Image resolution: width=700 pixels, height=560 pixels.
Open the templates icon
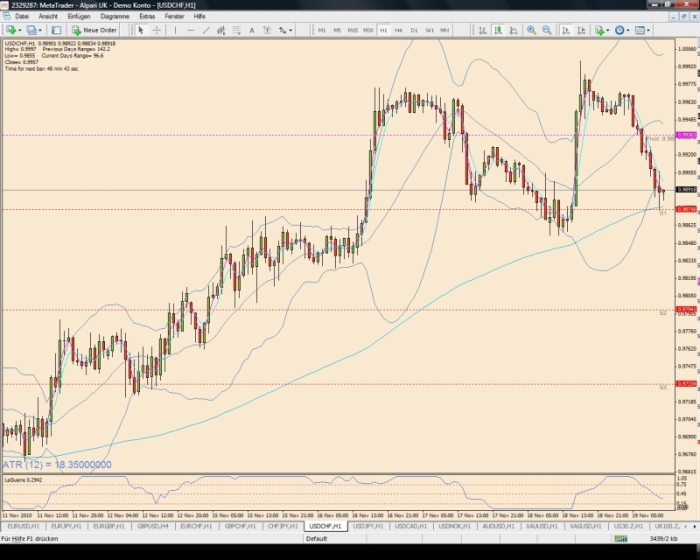point(640,30)
